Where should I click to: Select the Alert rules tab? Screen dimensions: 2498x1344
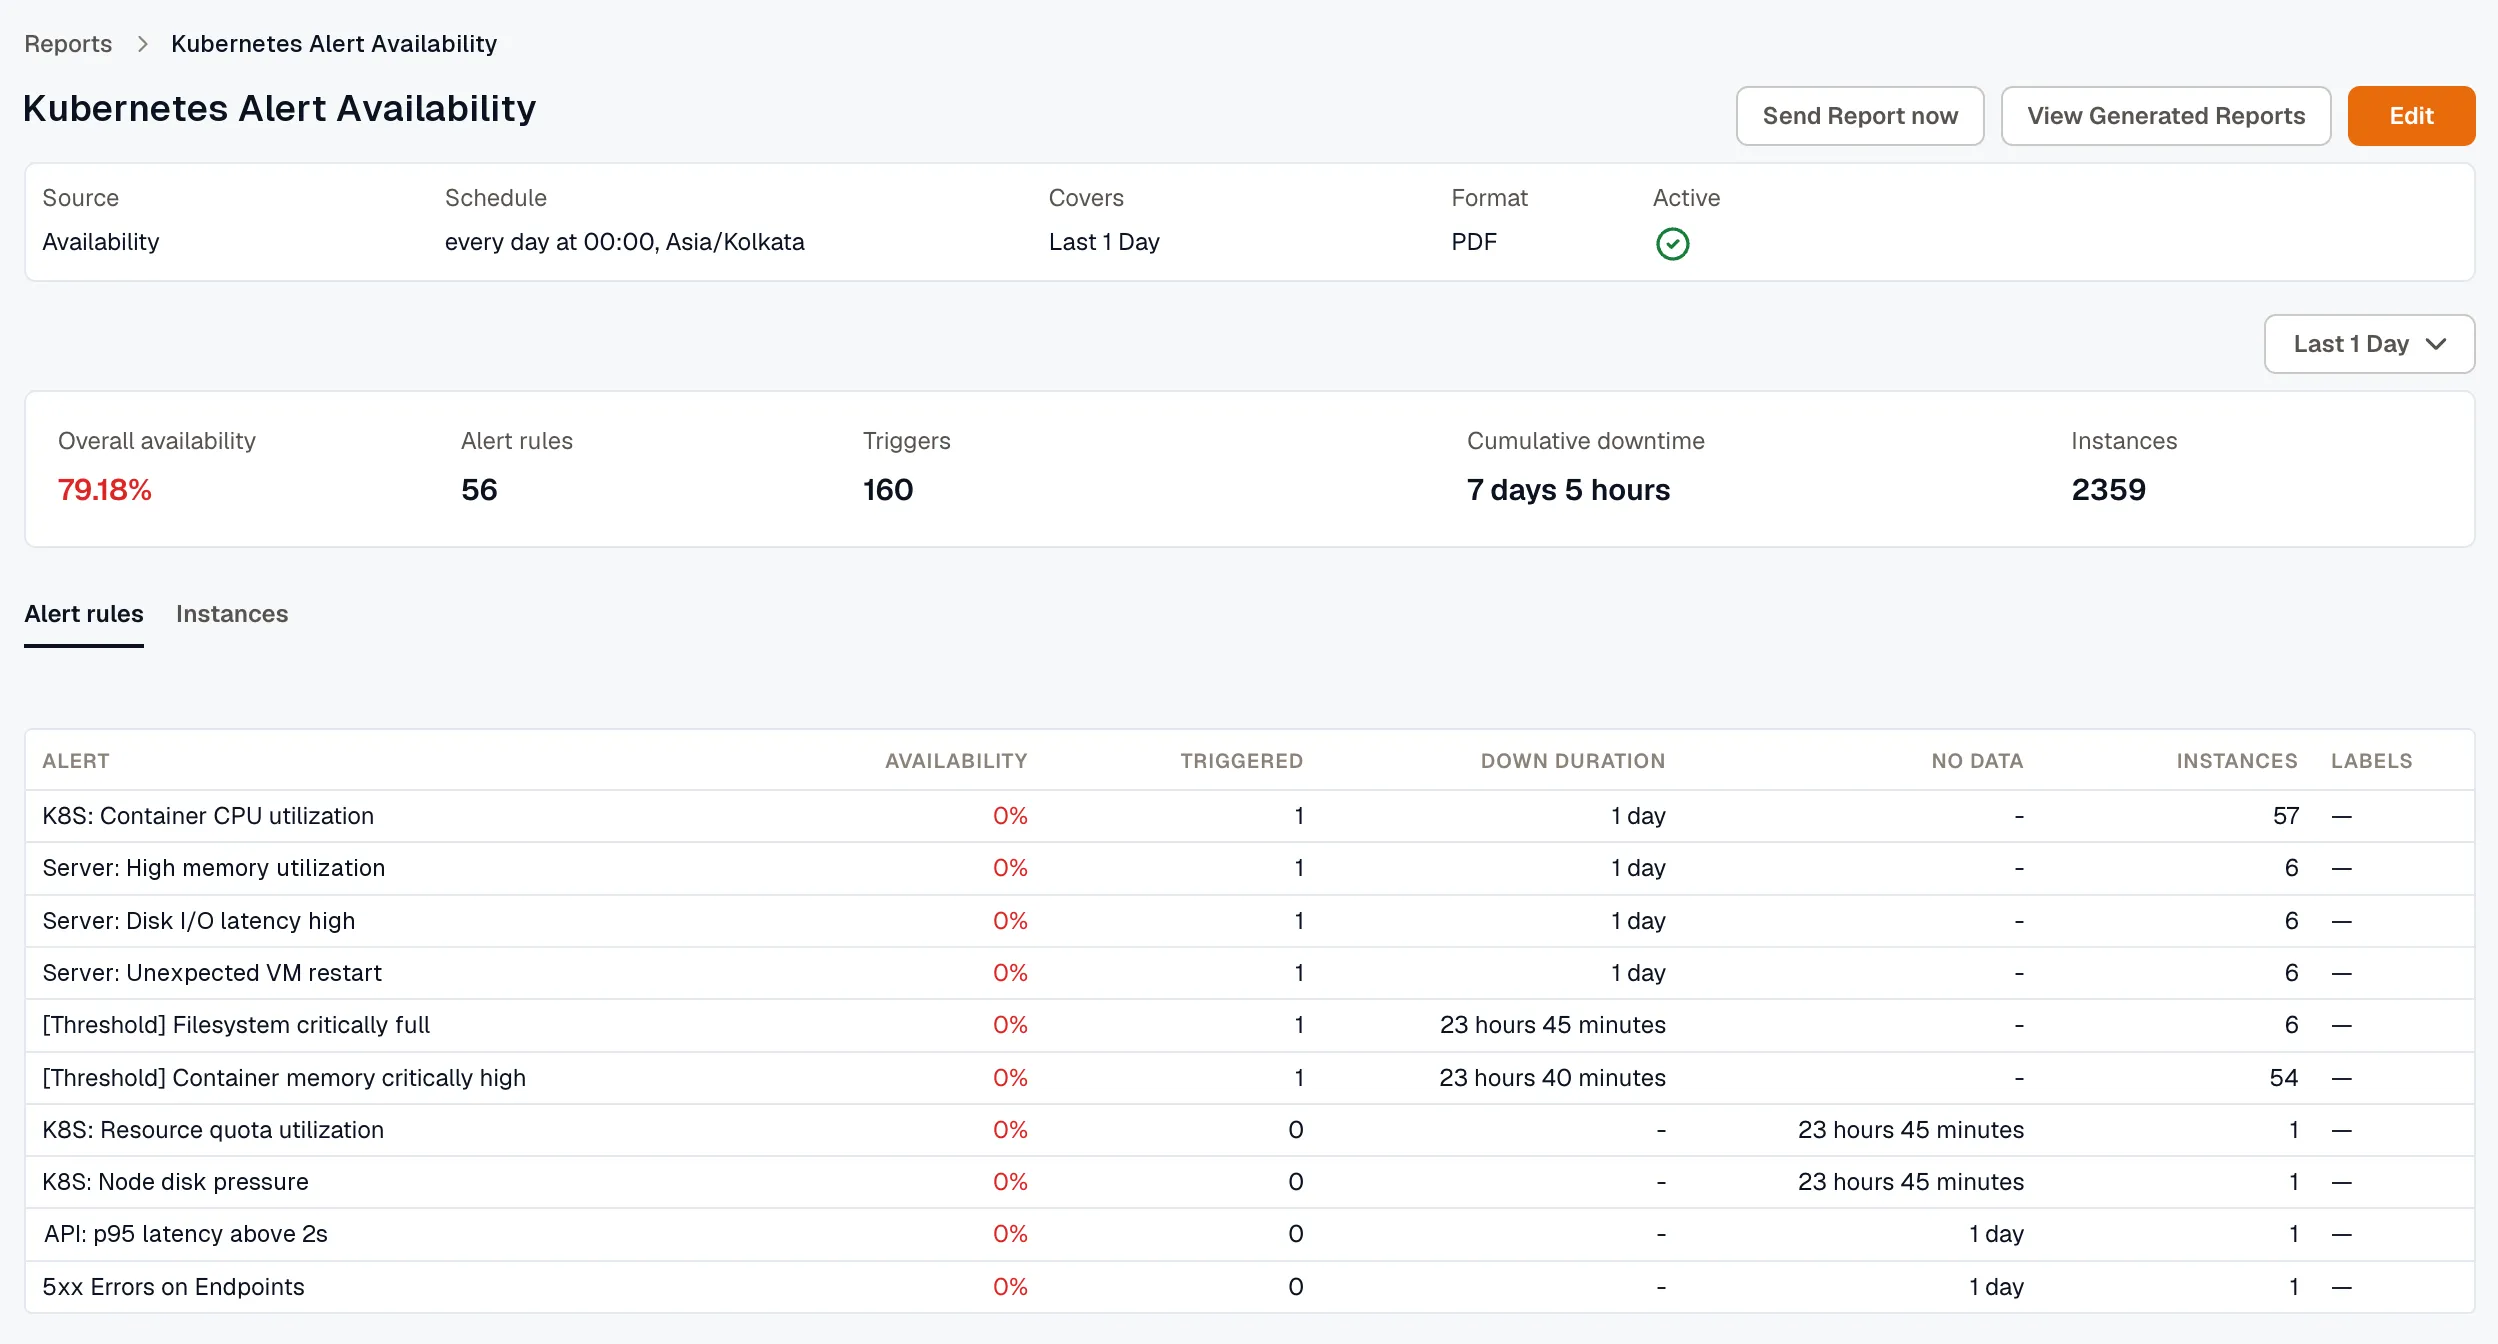pos(84,614)
